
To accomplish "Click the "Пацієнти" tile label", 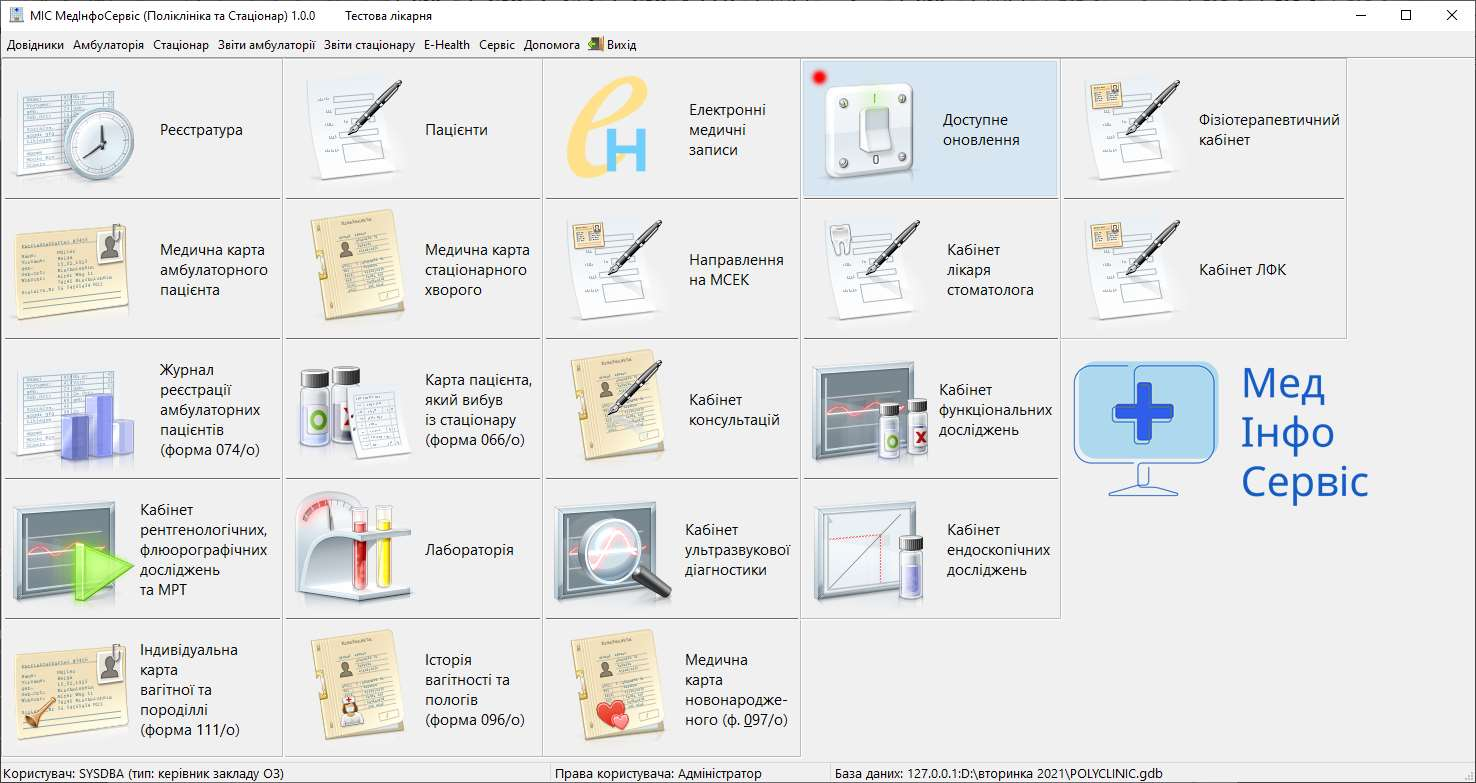I will 456,130.
